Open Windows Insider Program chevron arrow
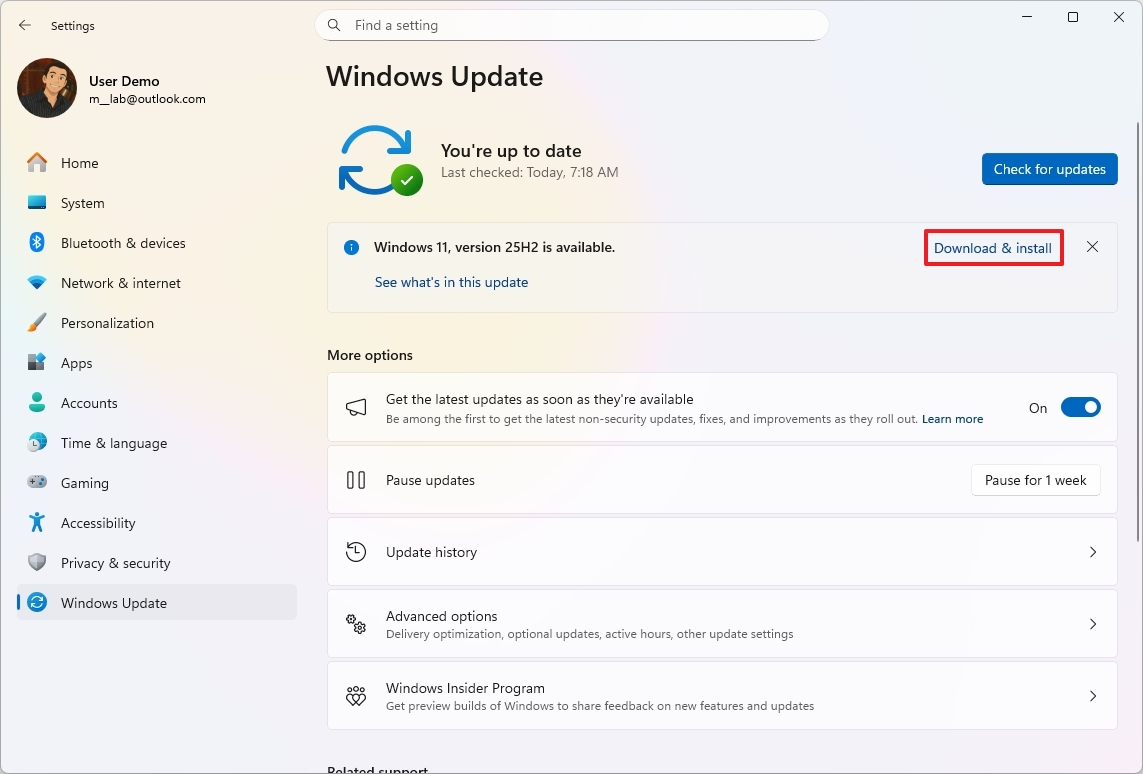This screenshot has width=1143, height=774. click(1092, 696)
